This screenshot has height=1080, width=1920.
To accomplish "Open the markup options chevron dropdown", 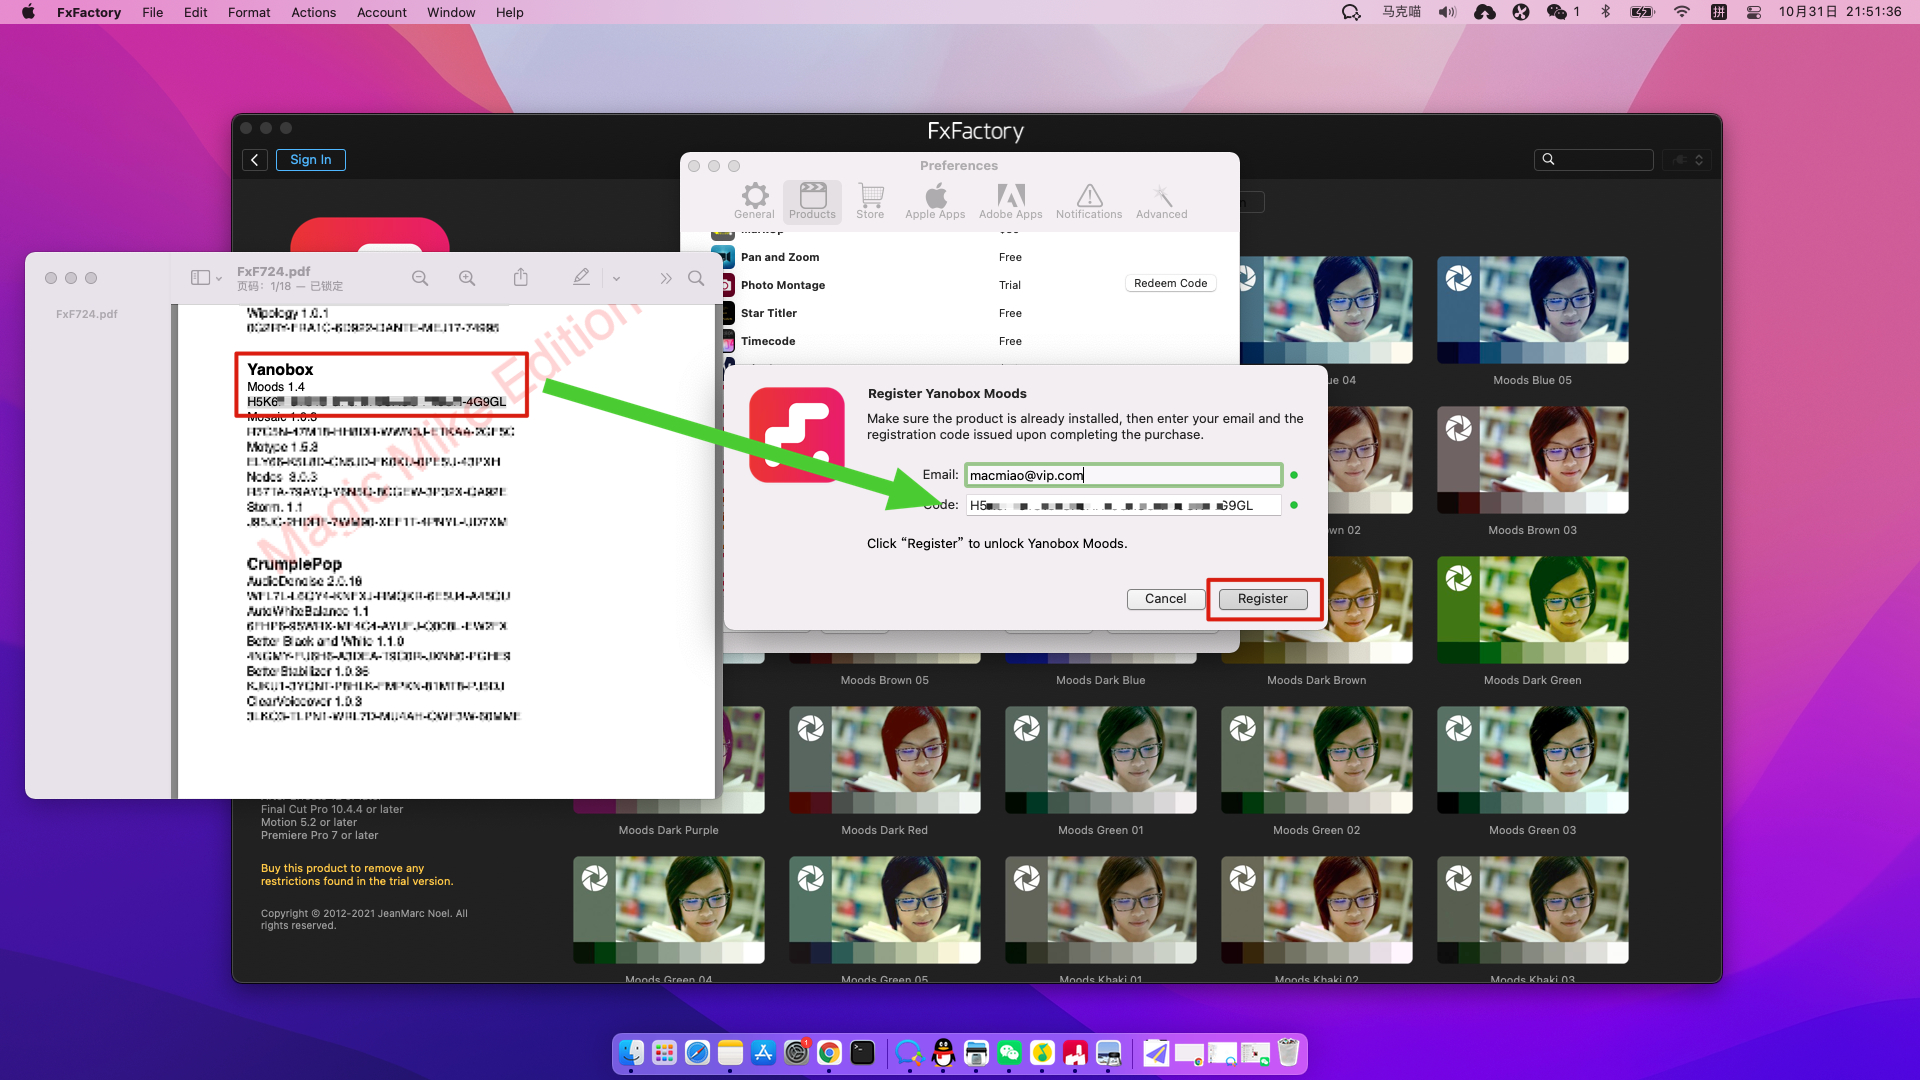I will point(616,279).
